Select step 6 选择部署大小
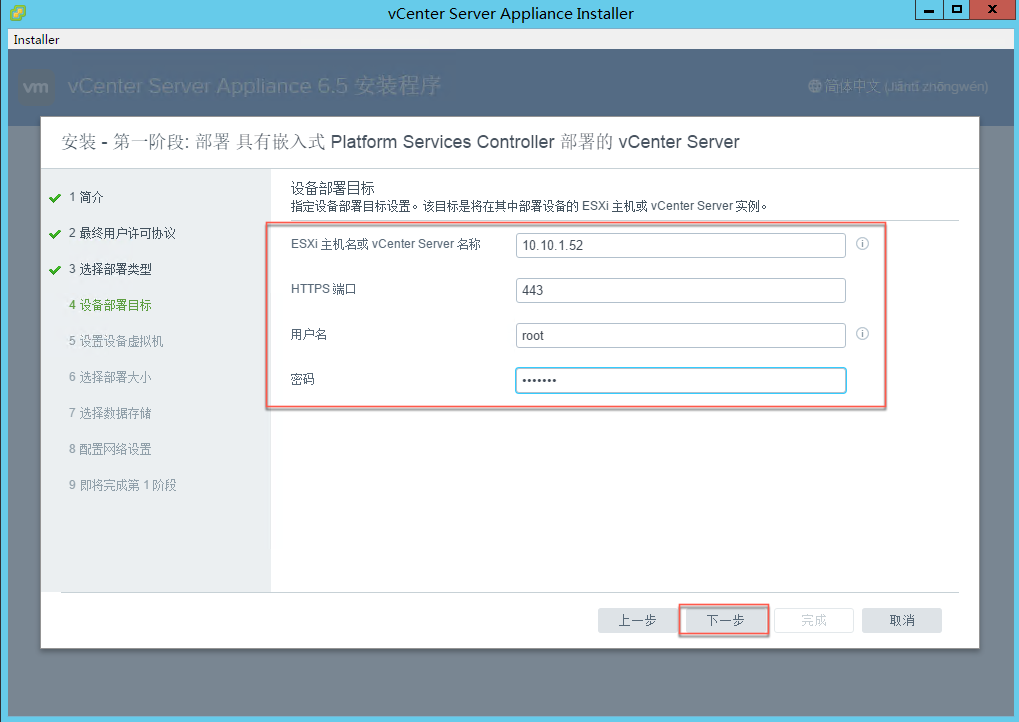1019x722 pixels. tap(110, 377)
